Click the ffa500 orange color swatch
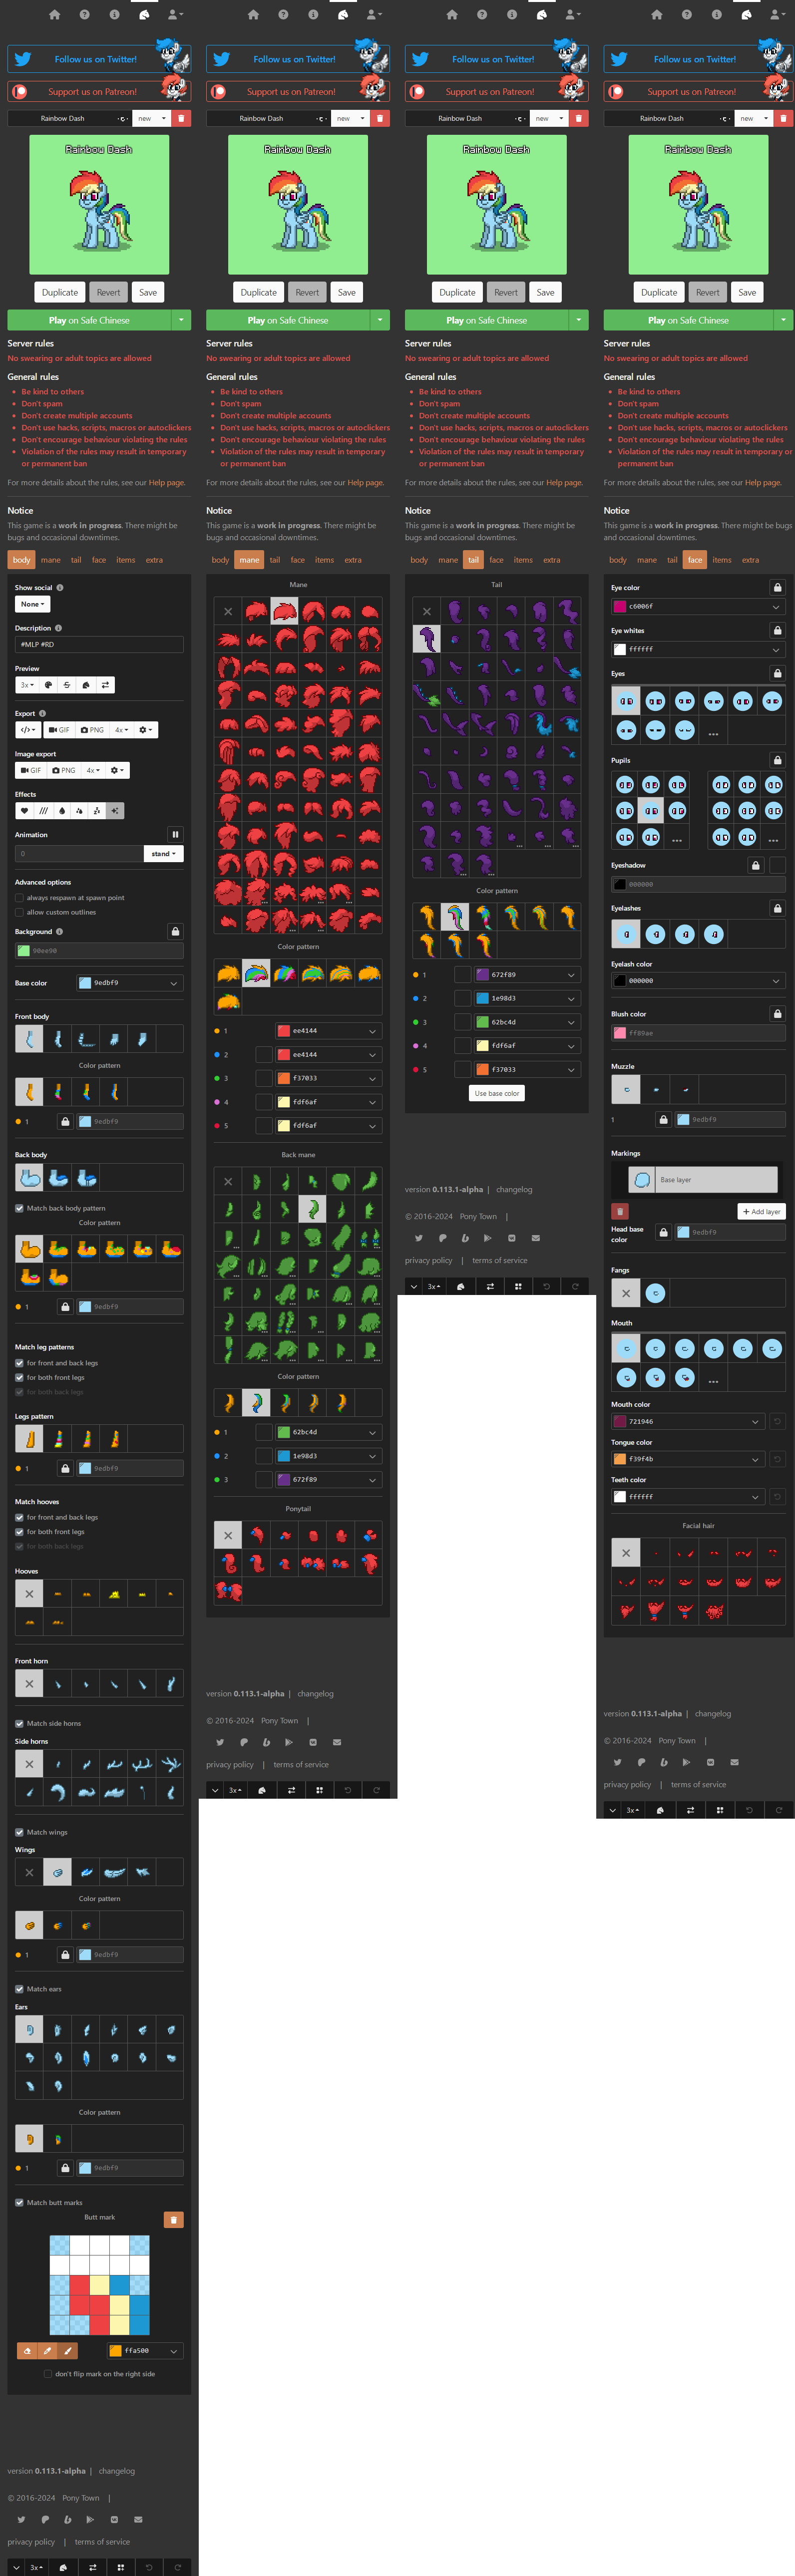Image resolution: width=795 pixels, height=2576 pixels. click(116, 2350)
